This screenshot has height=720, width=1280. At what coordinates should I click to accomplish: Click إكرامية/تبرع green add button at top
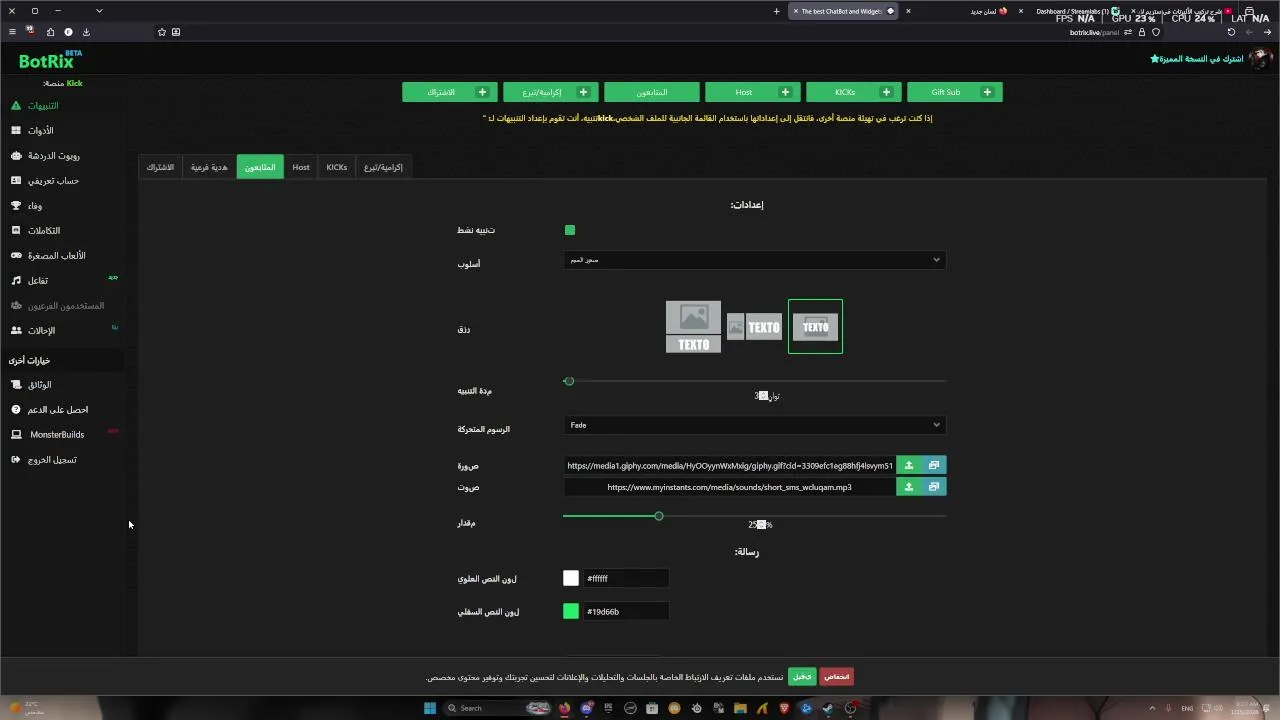pos(550,92)
